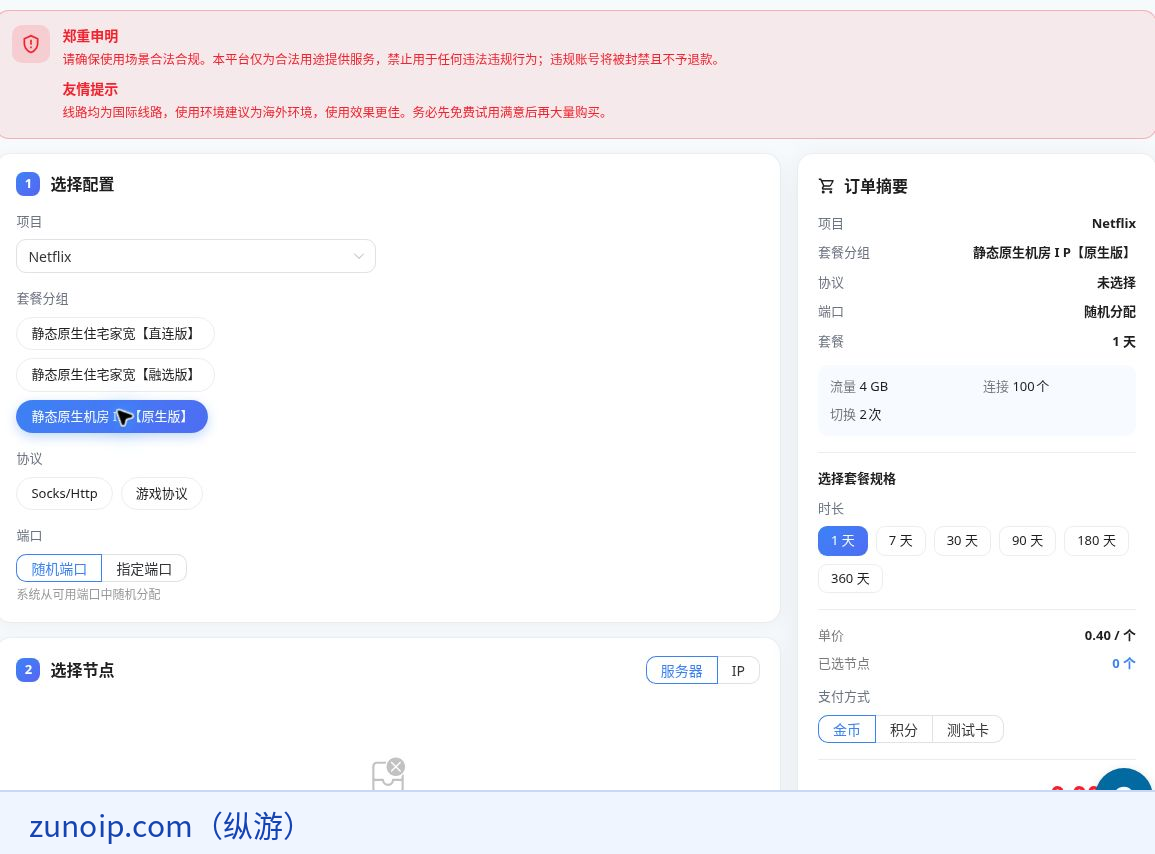Image resolution: width=1155 pixels, height=854 pixels.
Task: Click the 友情提示 heading
Action: [x=90, y=89]
